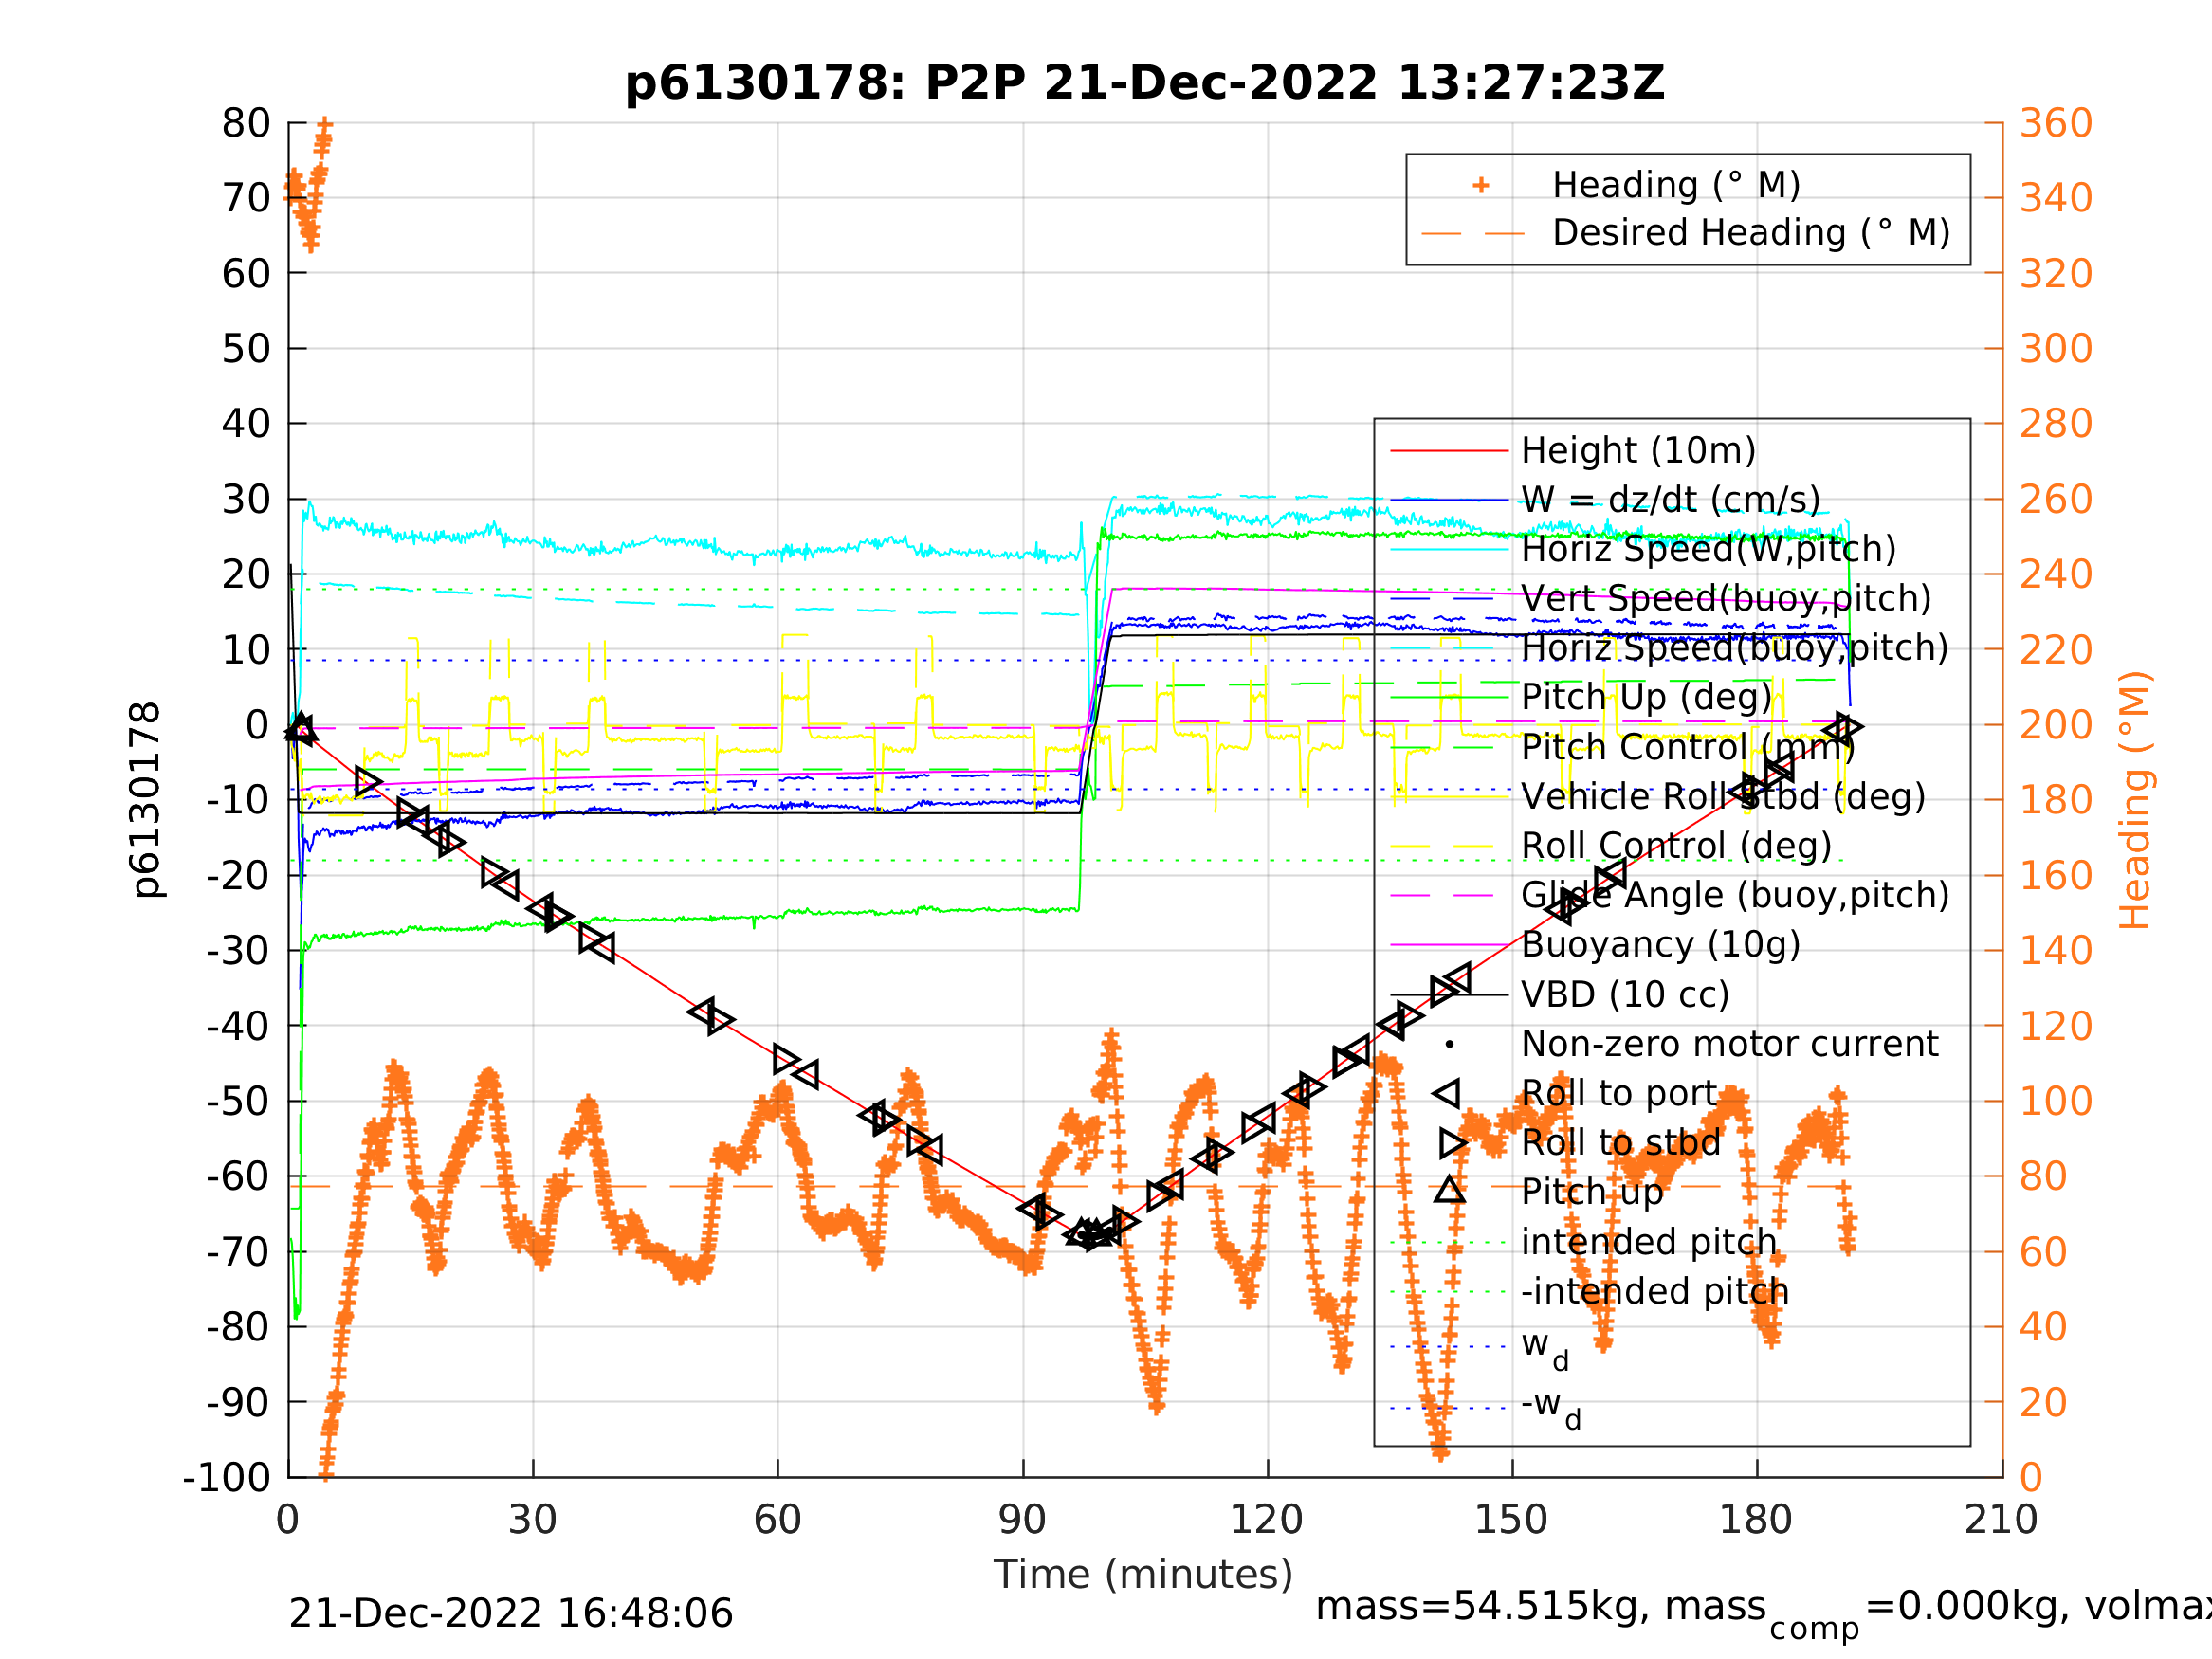This screenshot has height=1659, width=2212.
Task: Click the -w d legend entry
Action: (x=1550, y=1405)
